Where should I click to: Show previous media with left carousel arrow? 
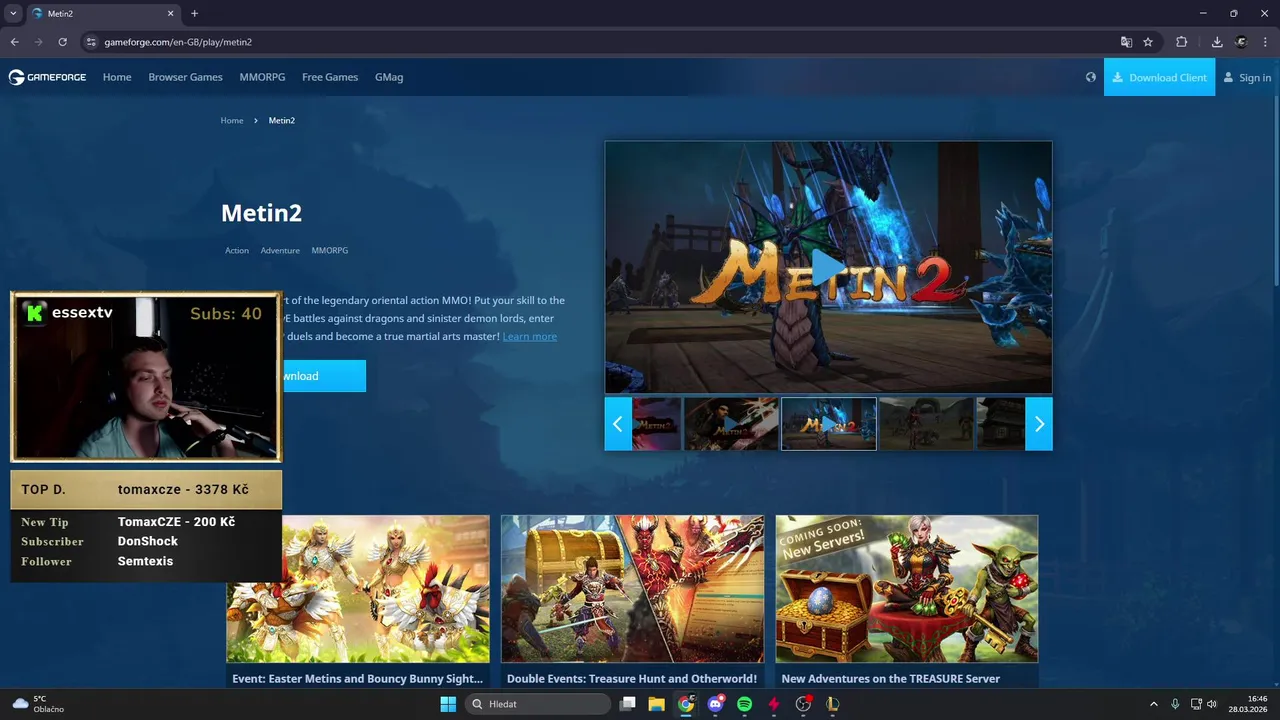(617, 424)
